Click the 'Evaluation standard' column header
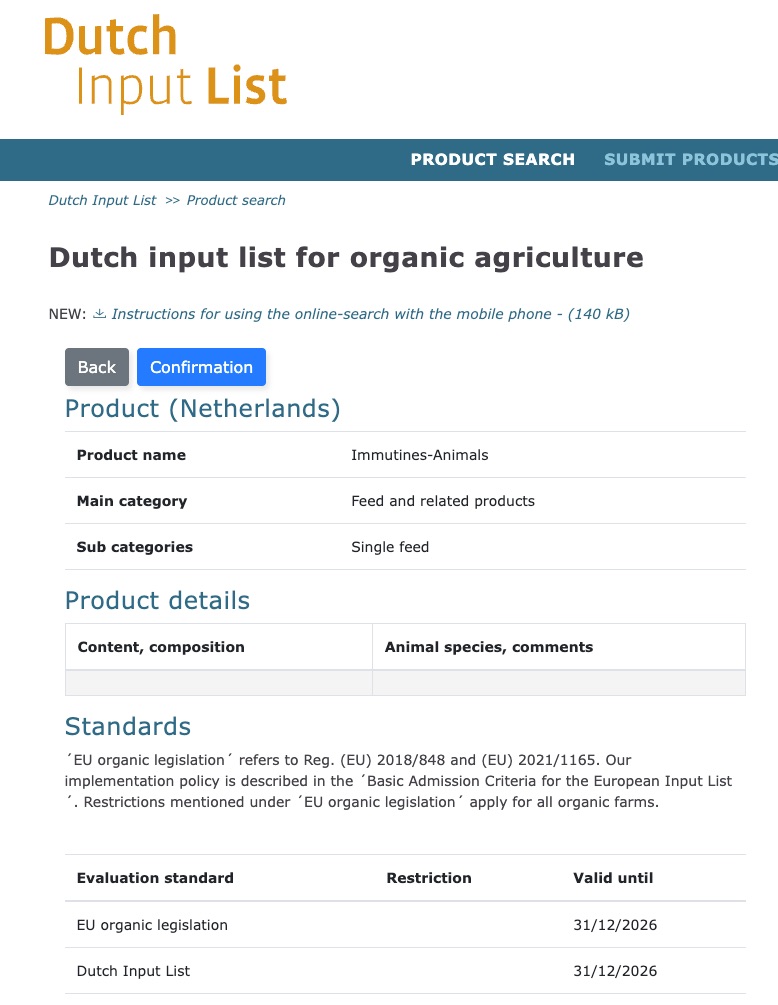Screen dimensions: 778x1005 tap(155, 878)
